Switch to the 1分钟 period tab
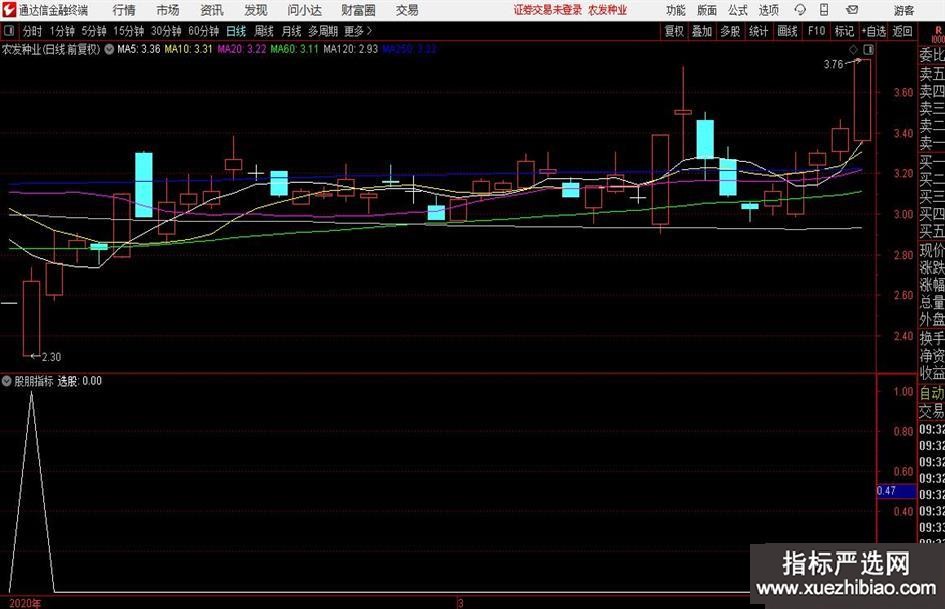 62,31
